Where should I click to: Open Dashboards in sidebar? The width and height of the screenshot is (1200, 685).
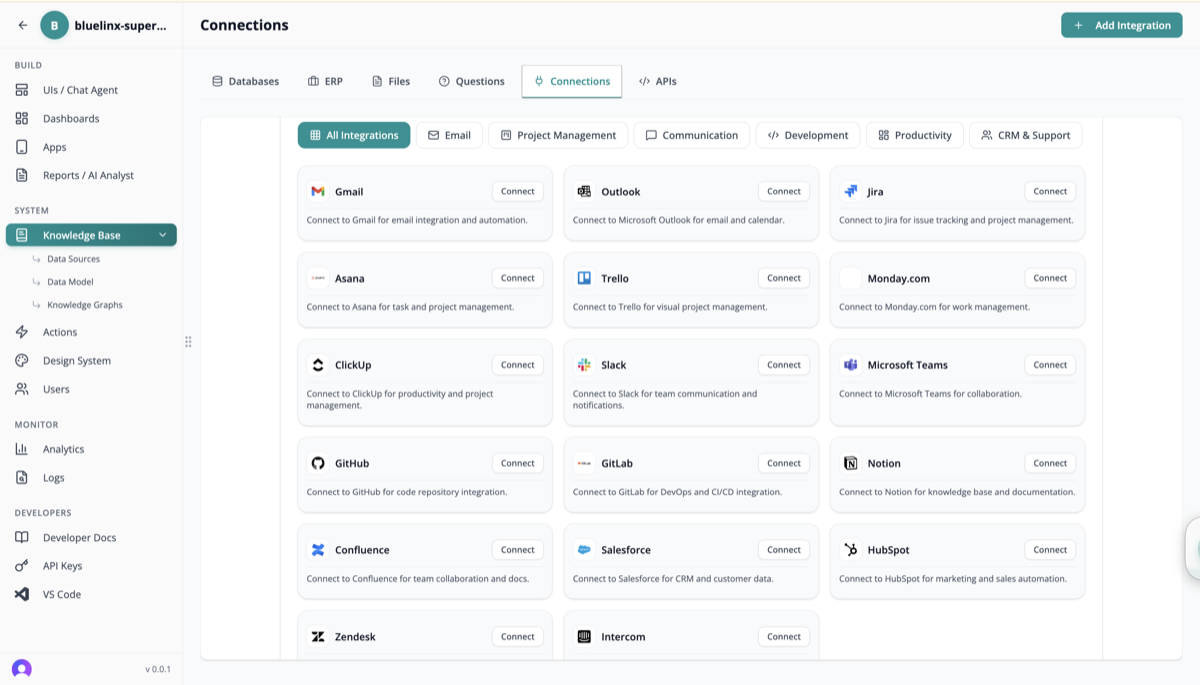[x=91, y=118]
